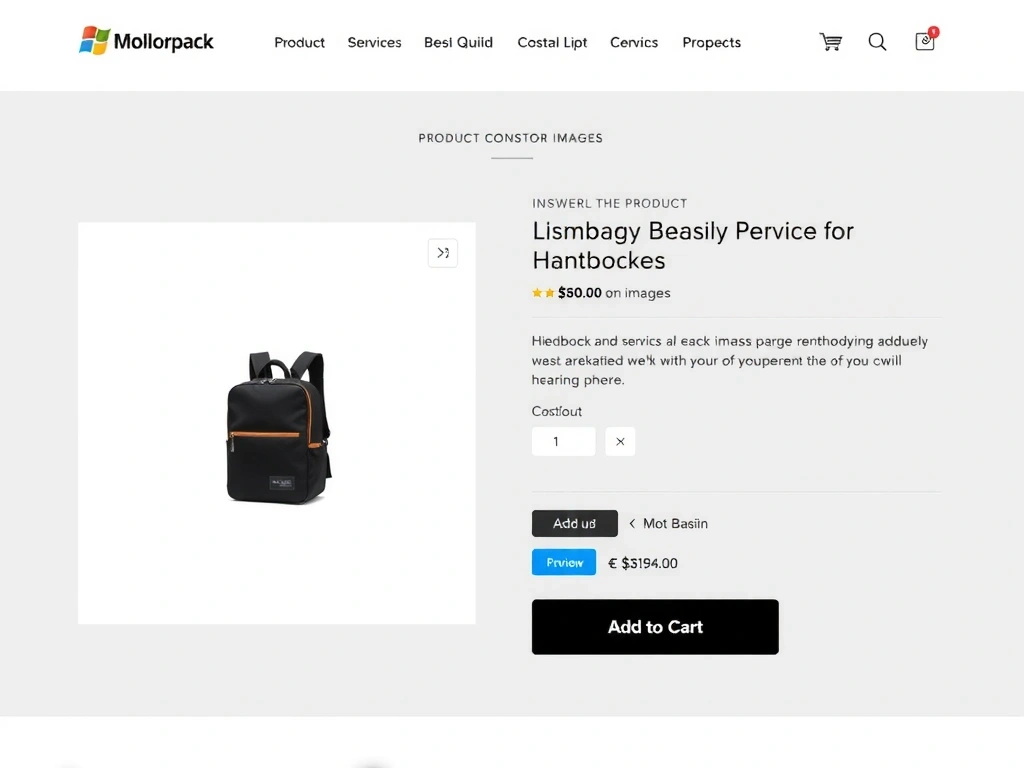Click the quantity input field showing 1
Image resolution: width=1024 pixels, height=768 pixels.
pos(563,441)
